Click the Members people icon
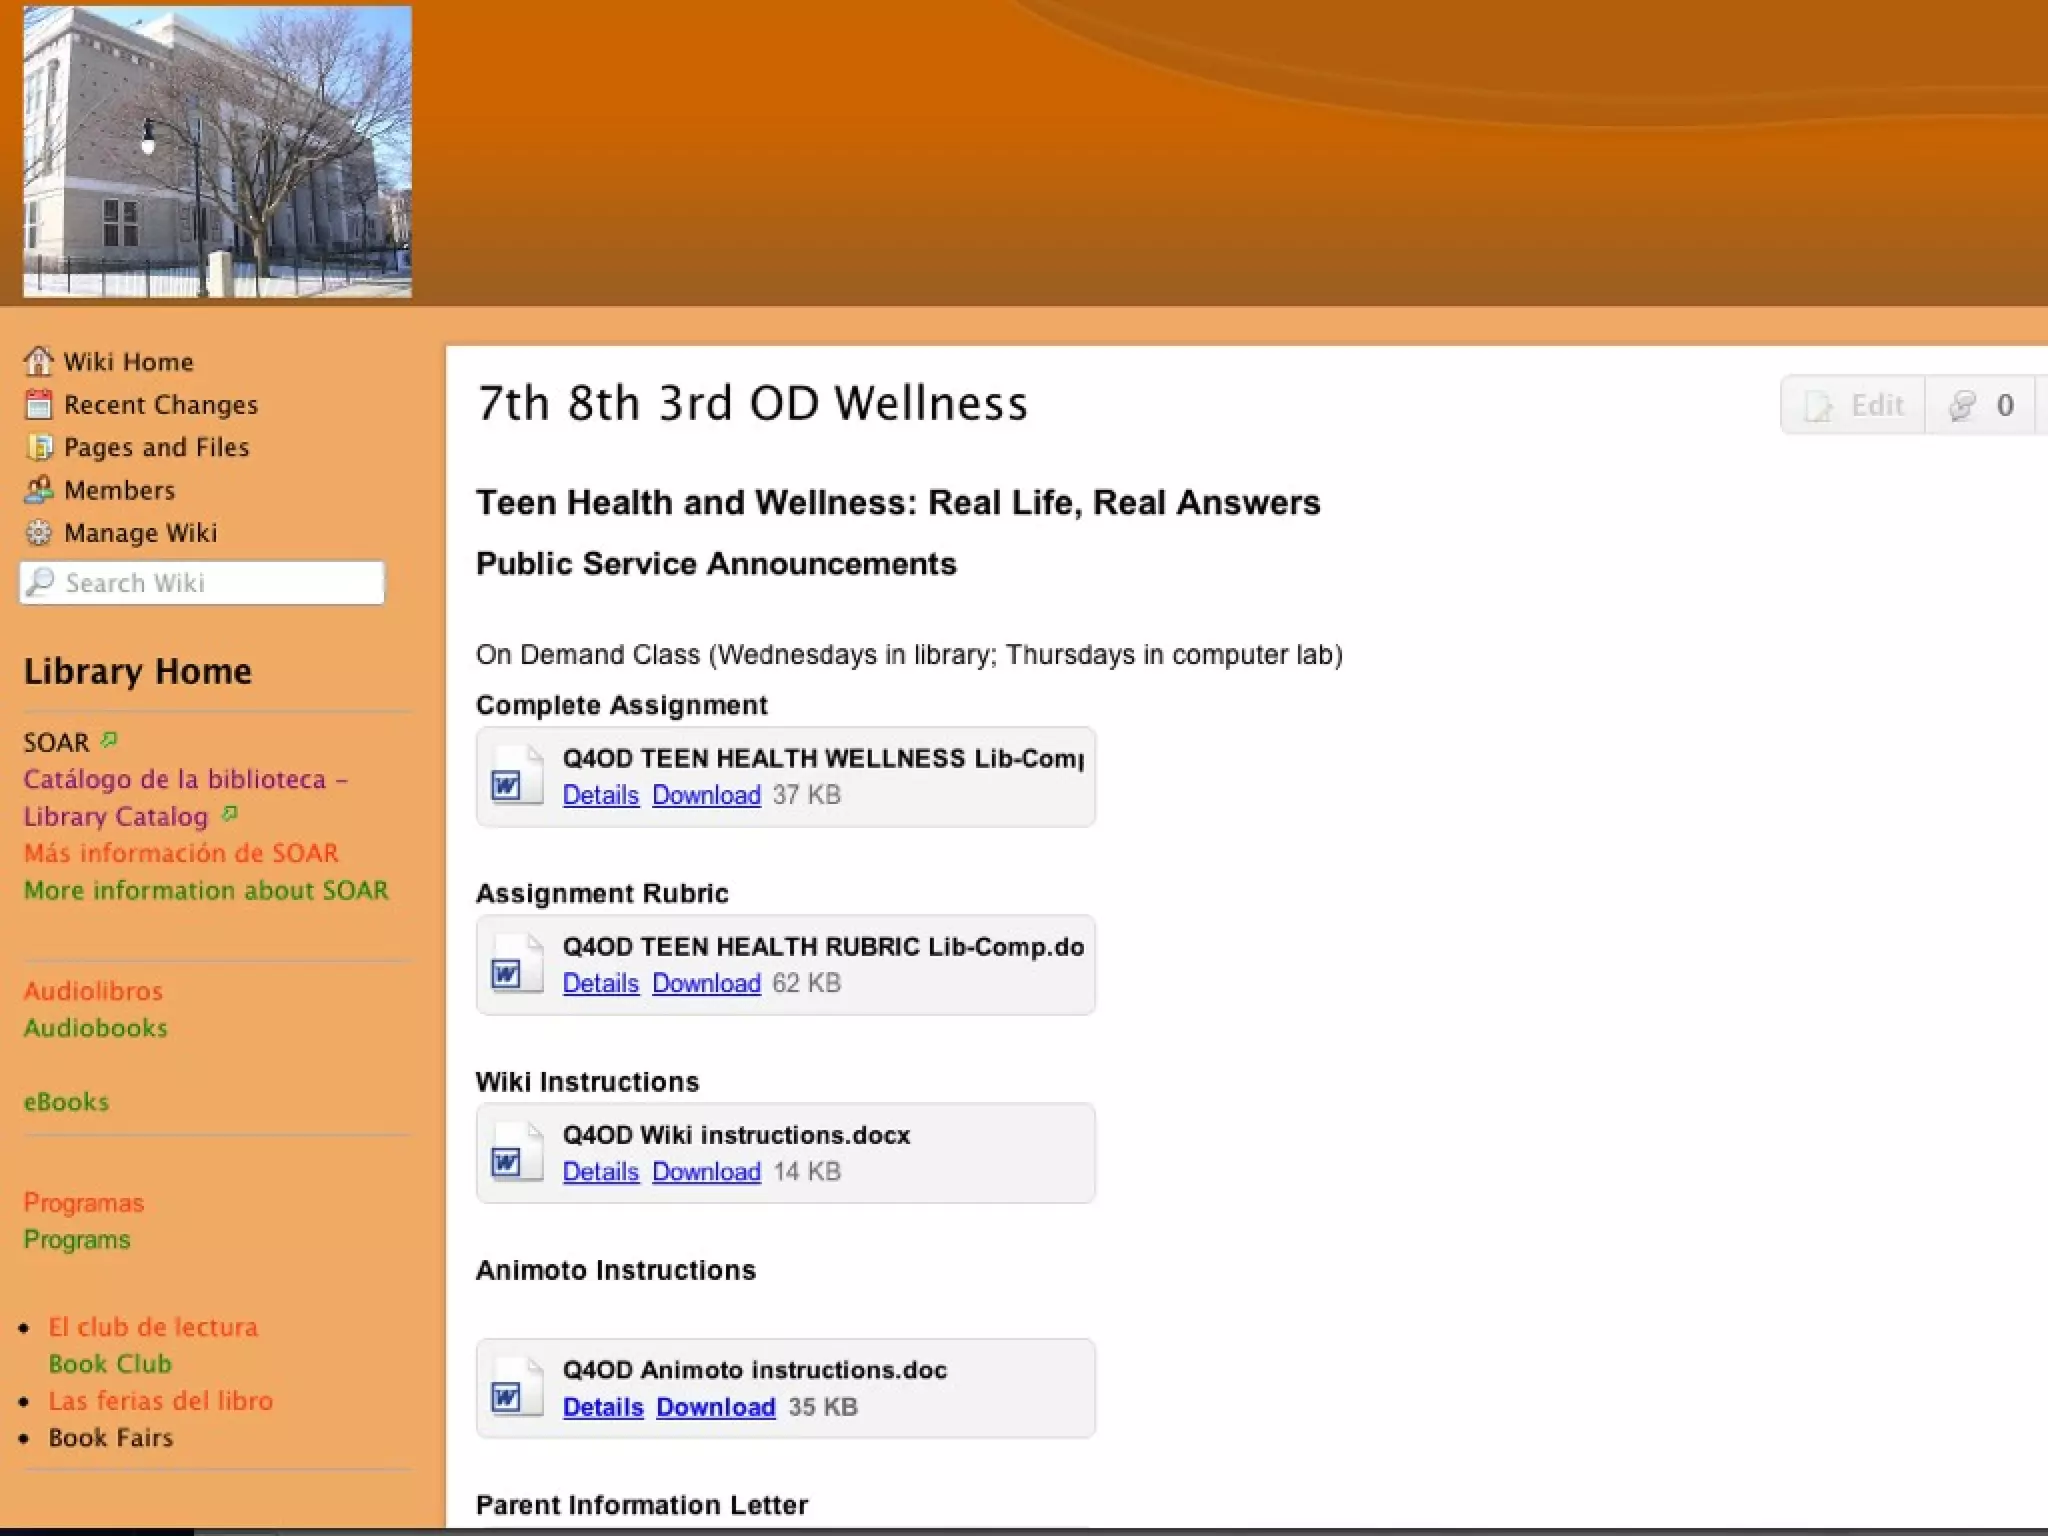The image size is (2048, 1536). (38, 490)
